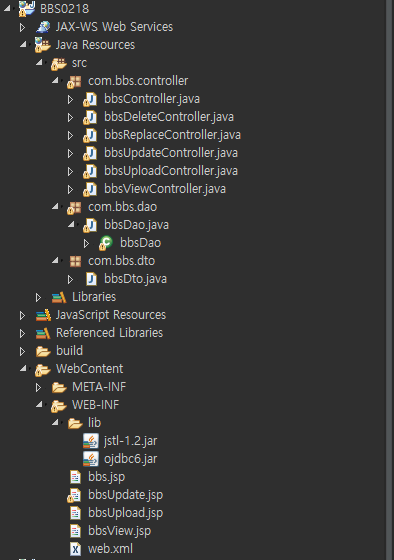
Task: Click the com.bbs.dao package icon
Action: coord(75,208)
